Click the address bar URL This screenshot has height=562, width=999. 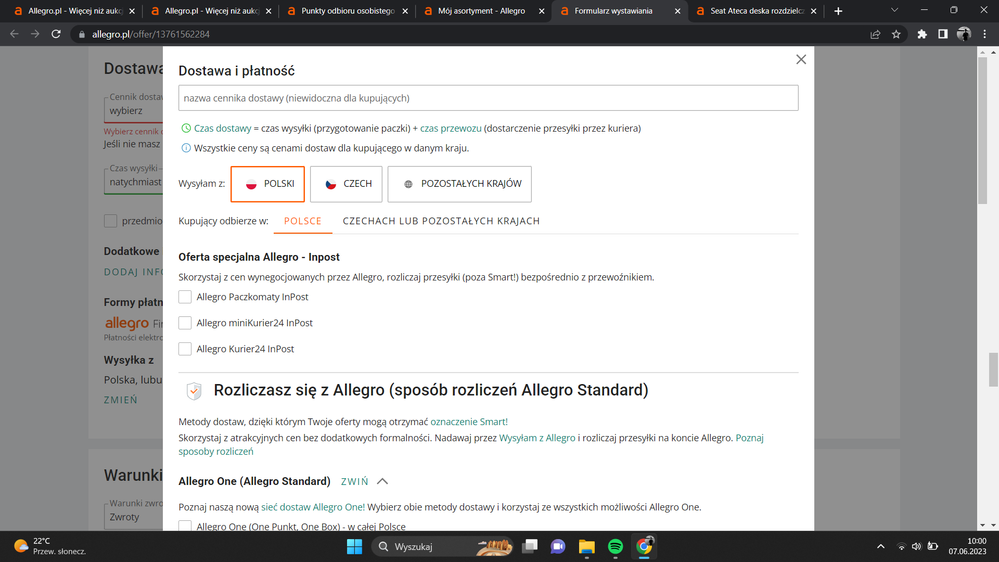tap(150, 34)
